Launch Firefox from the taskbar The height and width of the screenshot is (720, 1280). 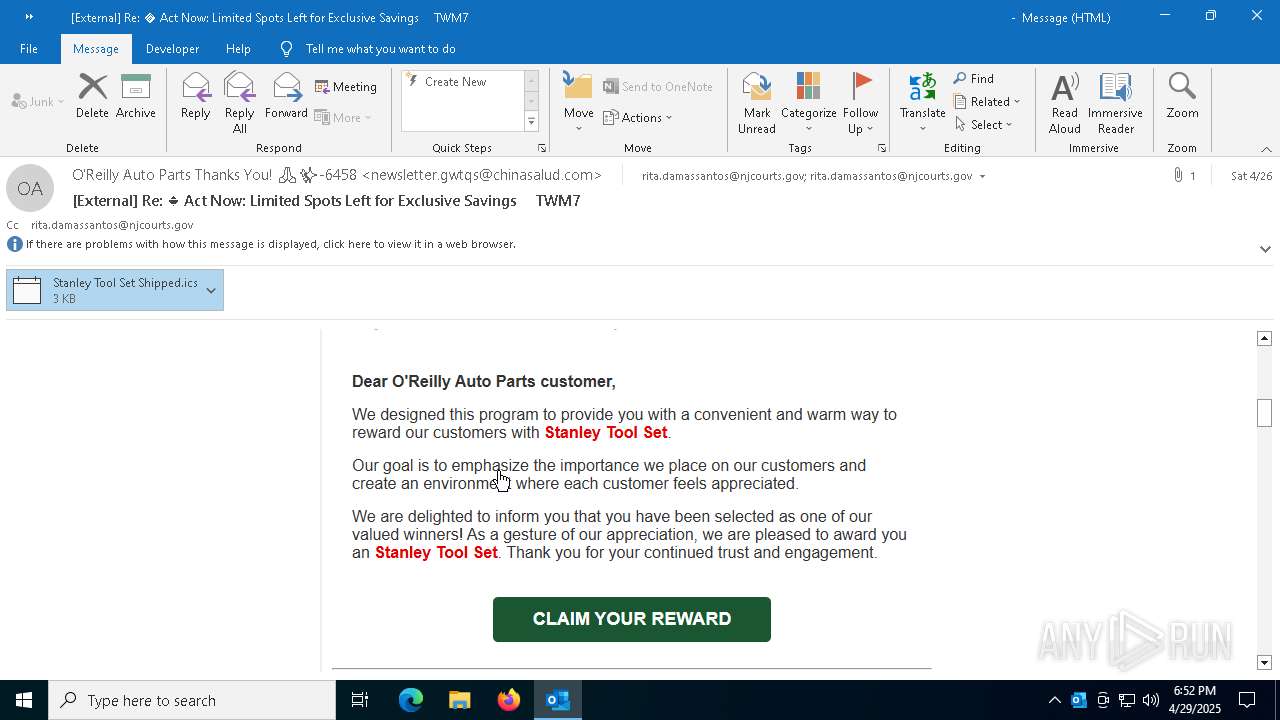[x=509, y=700]
